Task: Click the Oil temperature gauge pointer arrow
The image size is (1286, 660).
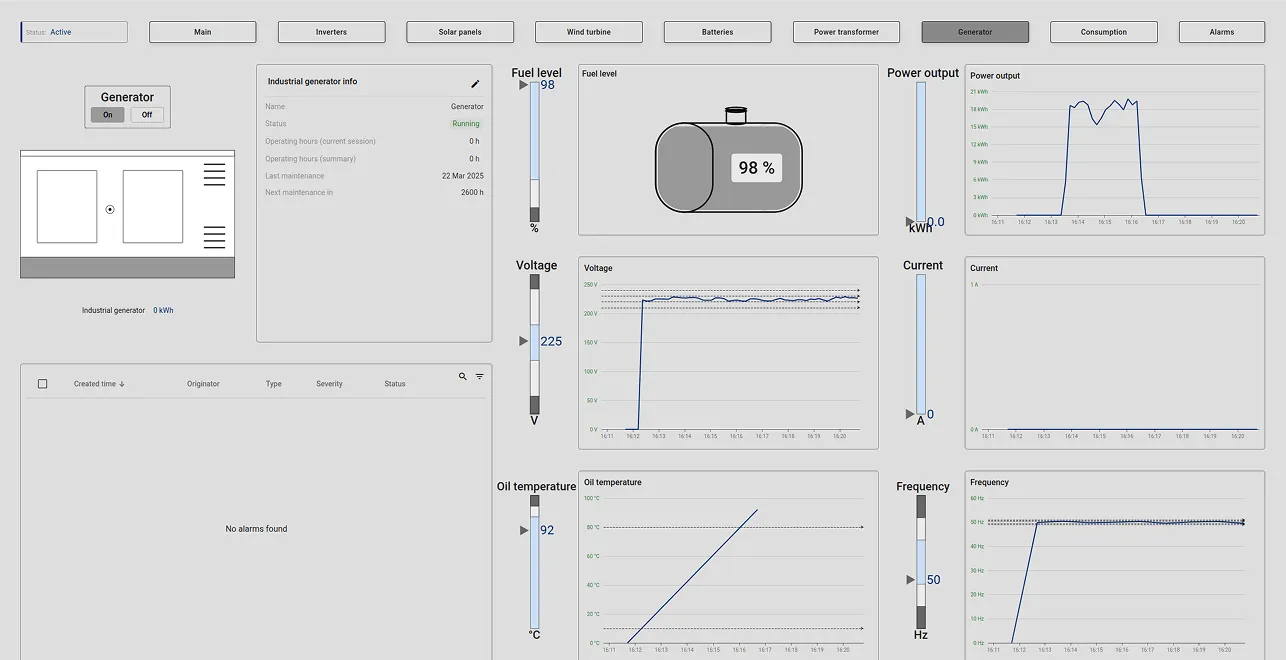Action: click(x=524, y=530)
